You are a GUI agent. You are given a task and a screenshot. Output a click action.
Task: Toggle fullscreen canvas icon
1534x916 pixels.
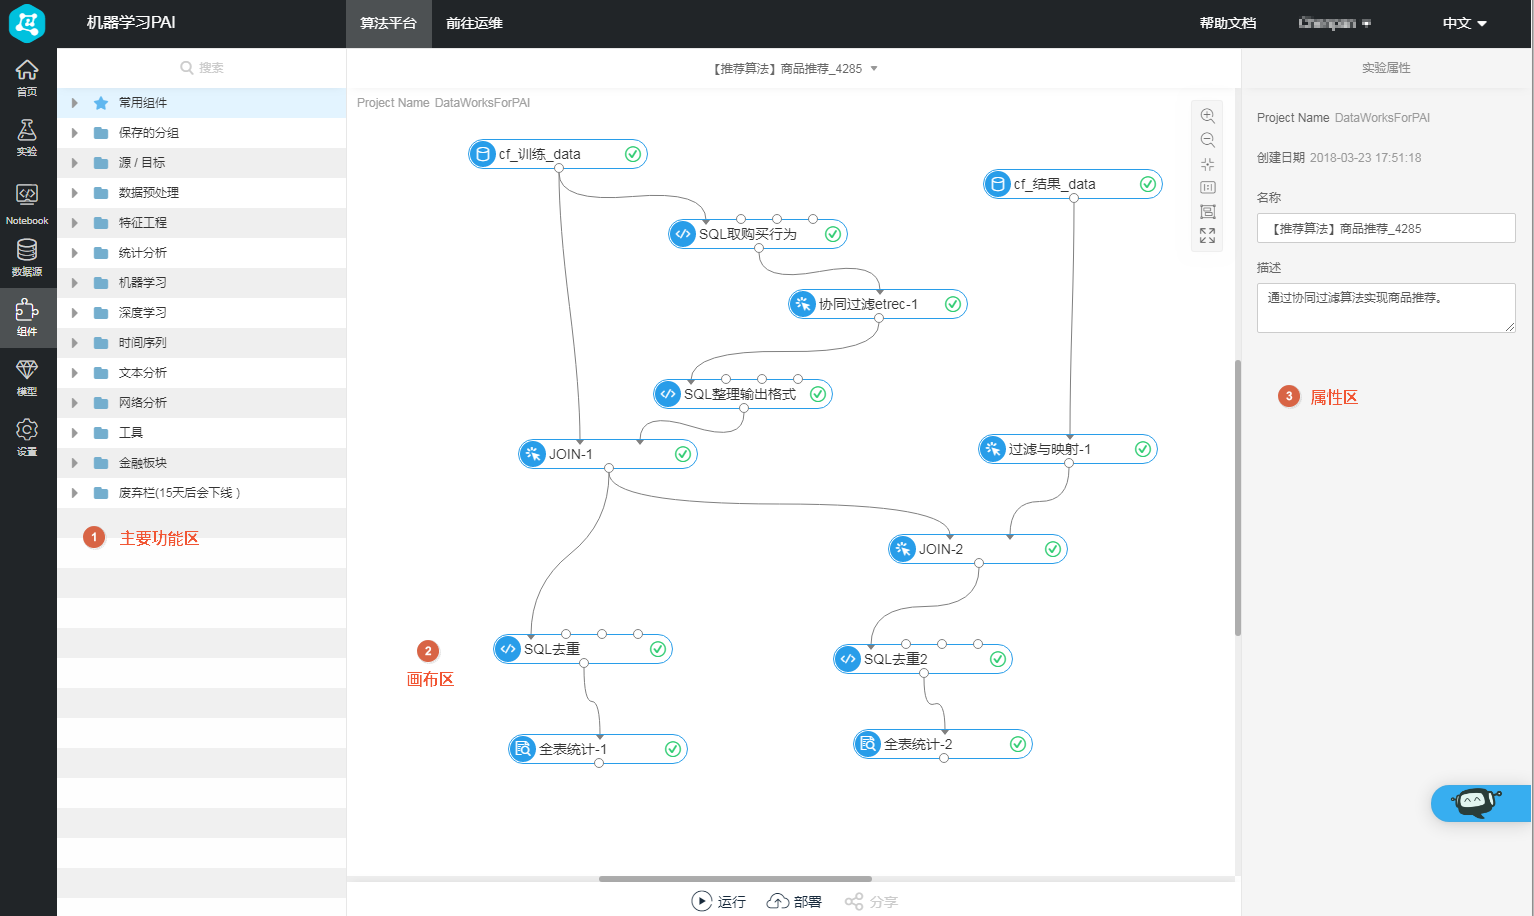pos(1208,236)
